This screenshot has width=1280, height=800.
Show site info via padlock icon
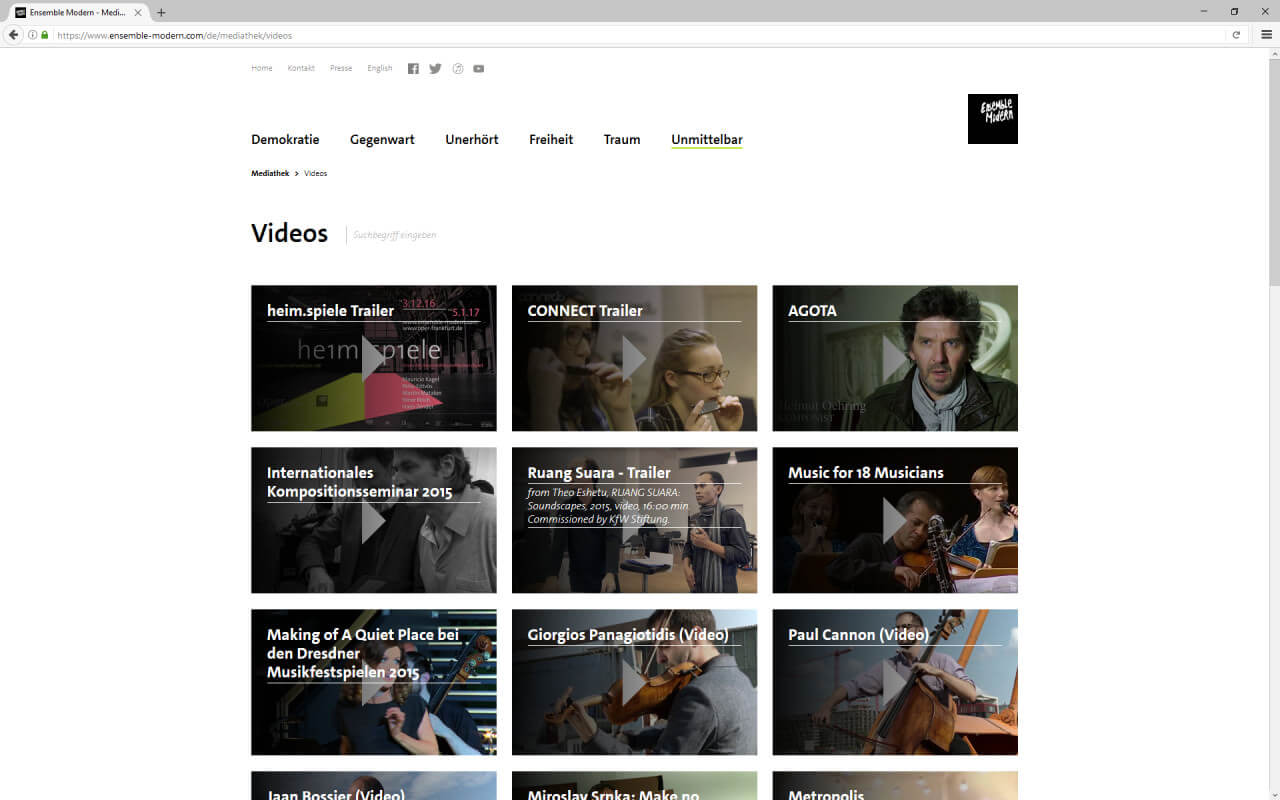45,35
